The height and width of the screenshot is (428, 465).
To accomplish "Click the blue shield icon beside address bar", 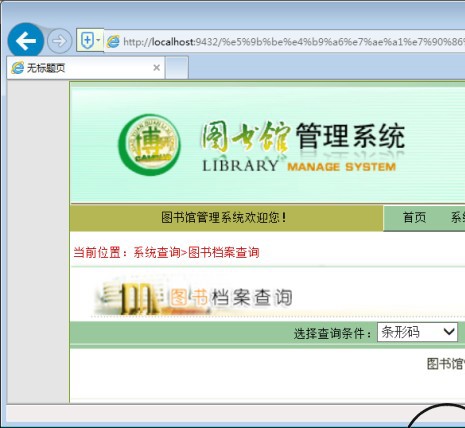I will click(87, 41).
